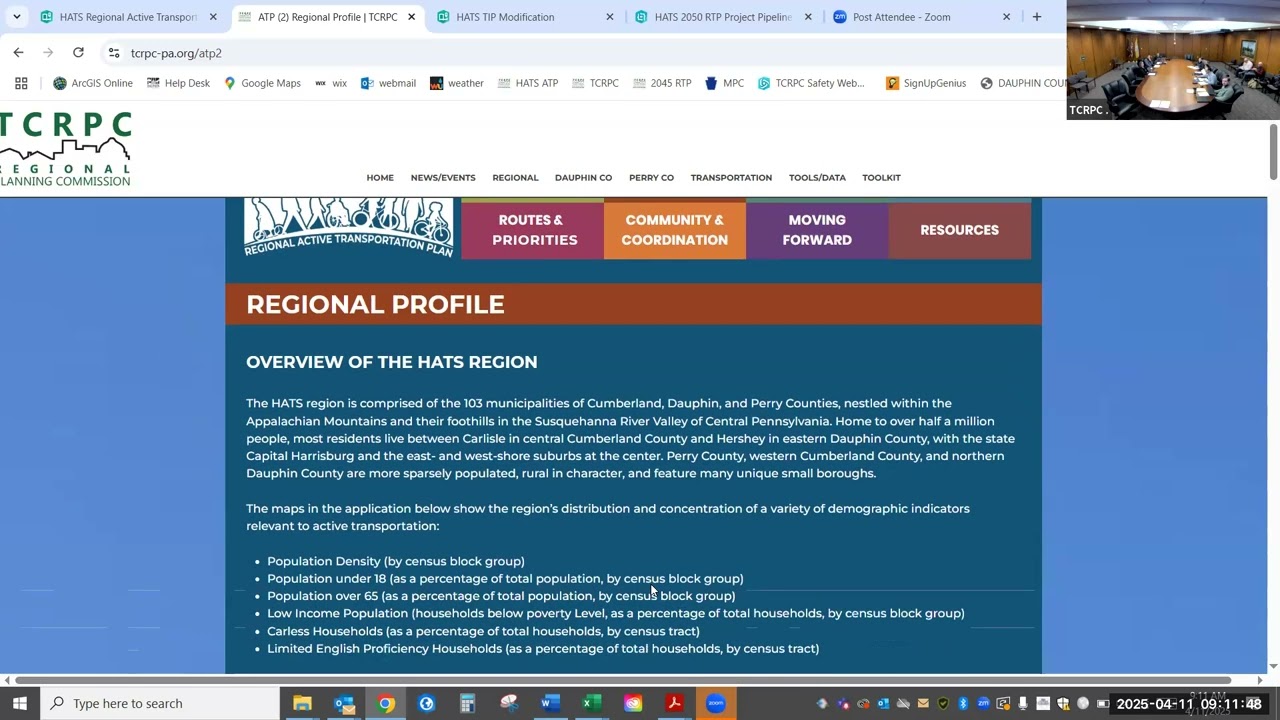Click the Windows taskbar search box
Image resolution: width=1280 pixels, height=720 pixels.
[160, 703]
